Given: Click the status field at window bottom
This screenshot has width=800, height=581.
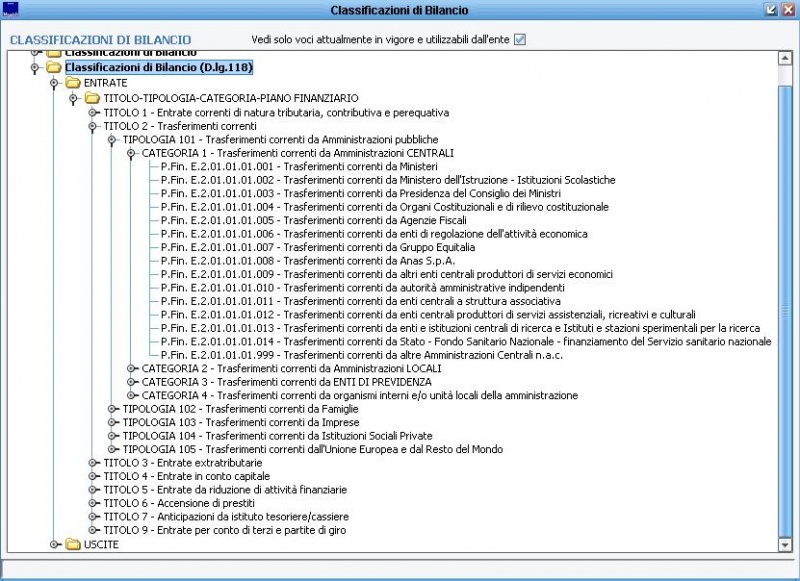Looking at the screenshot, I should 399,568.
